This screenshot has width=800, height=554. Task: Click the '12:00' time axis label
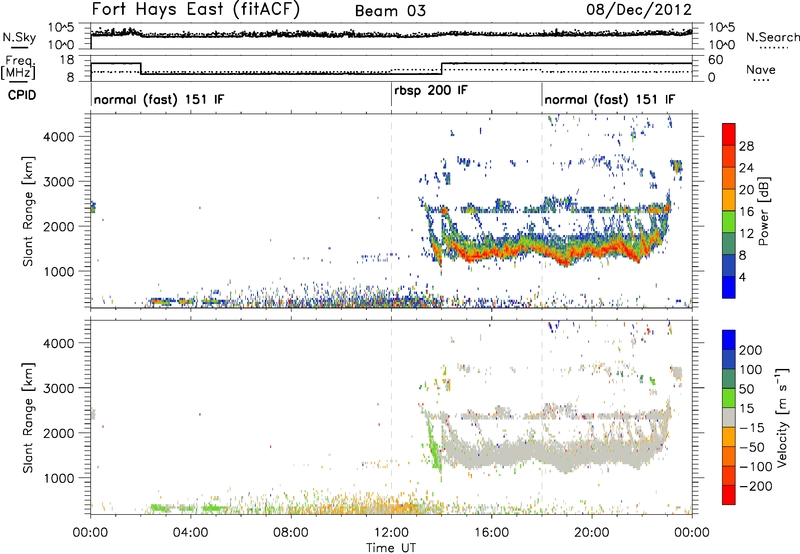click(391, 533)
